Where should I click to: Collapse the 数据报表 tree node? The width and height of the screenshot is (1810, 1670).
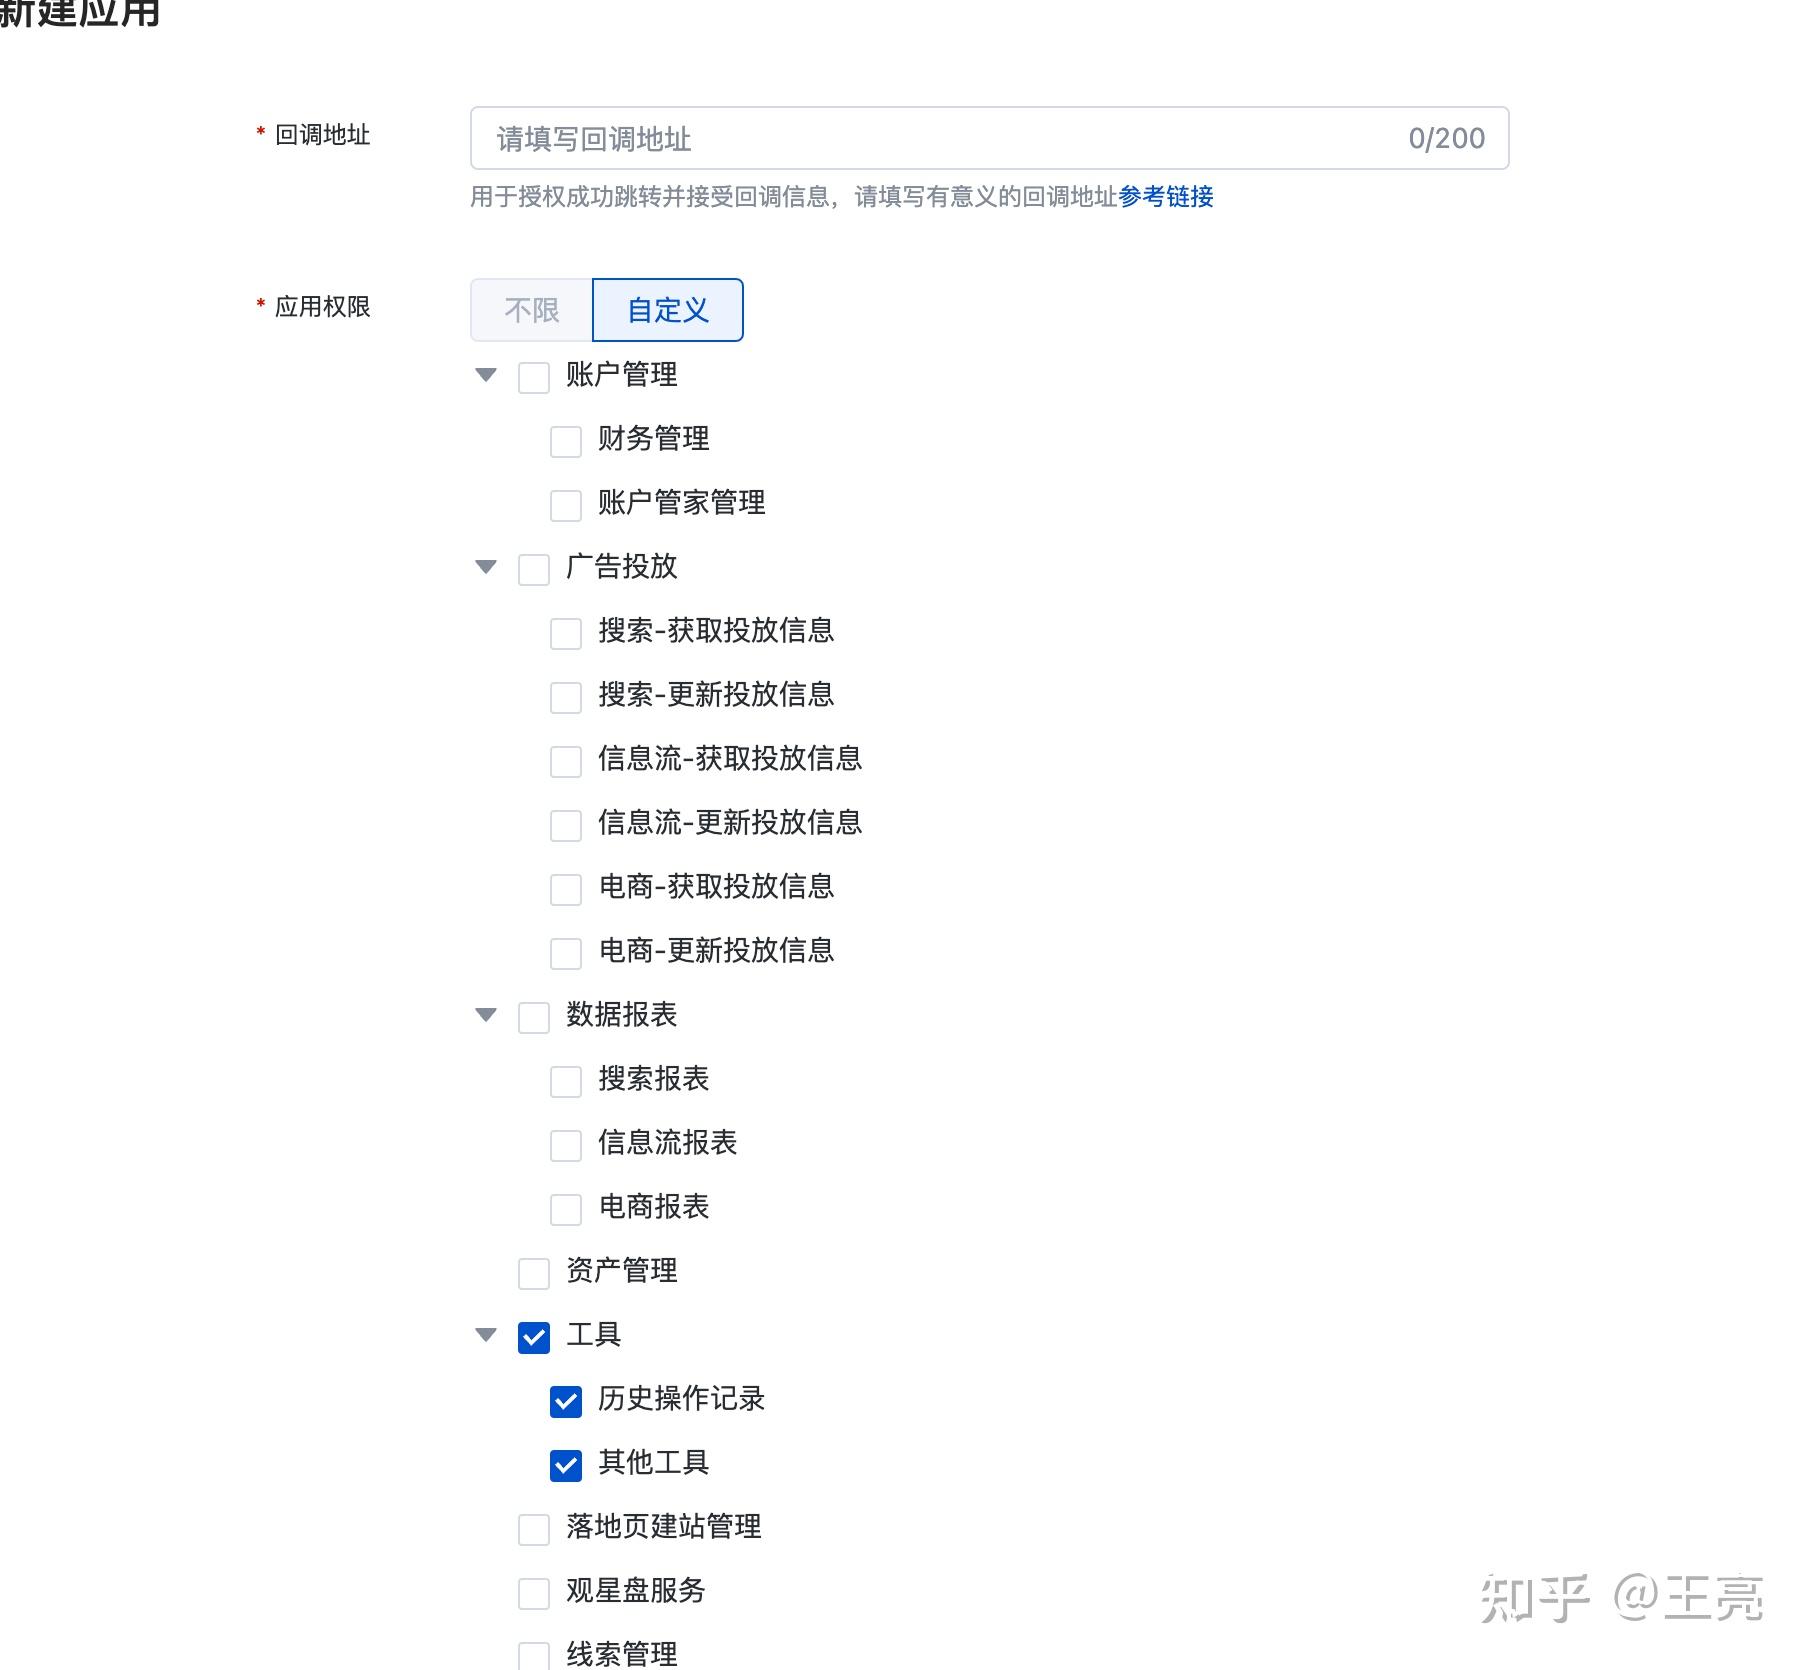(486, 1015)
